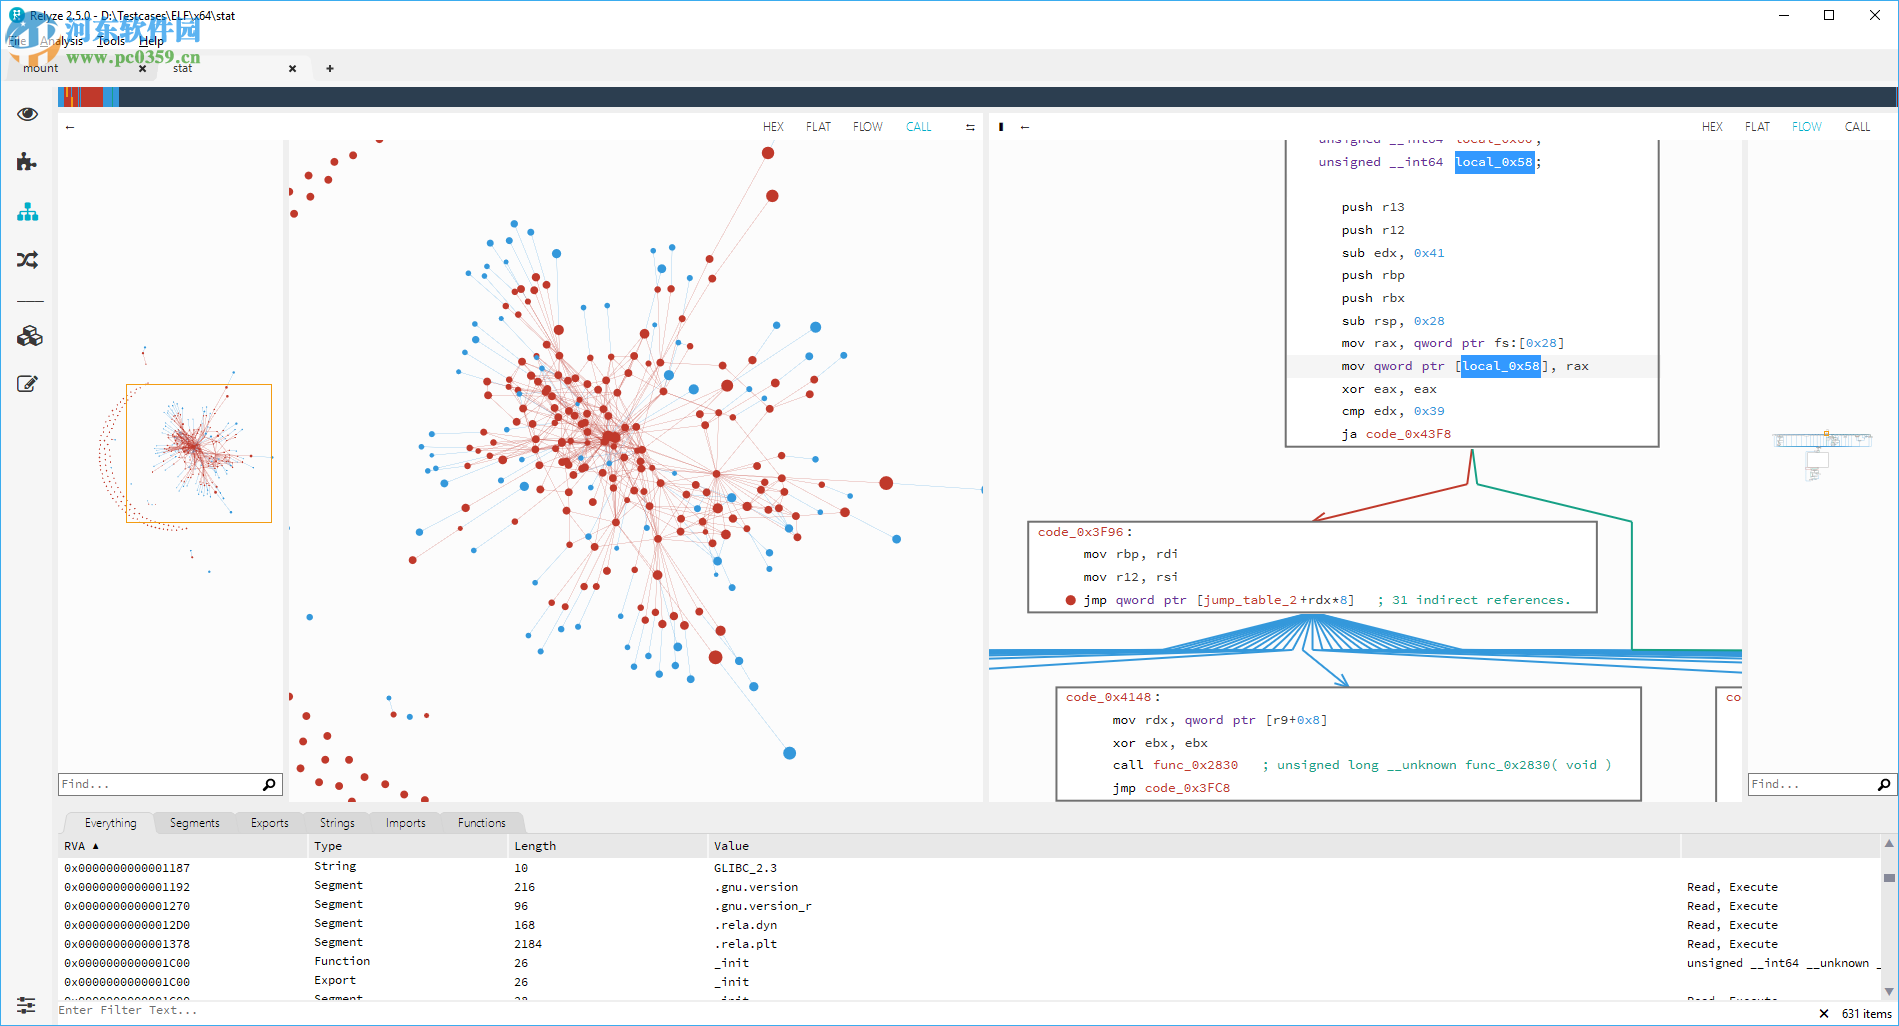Click the right pane Find input field
This screenshot has width=1899, height=1026.
coord(1811,785)
